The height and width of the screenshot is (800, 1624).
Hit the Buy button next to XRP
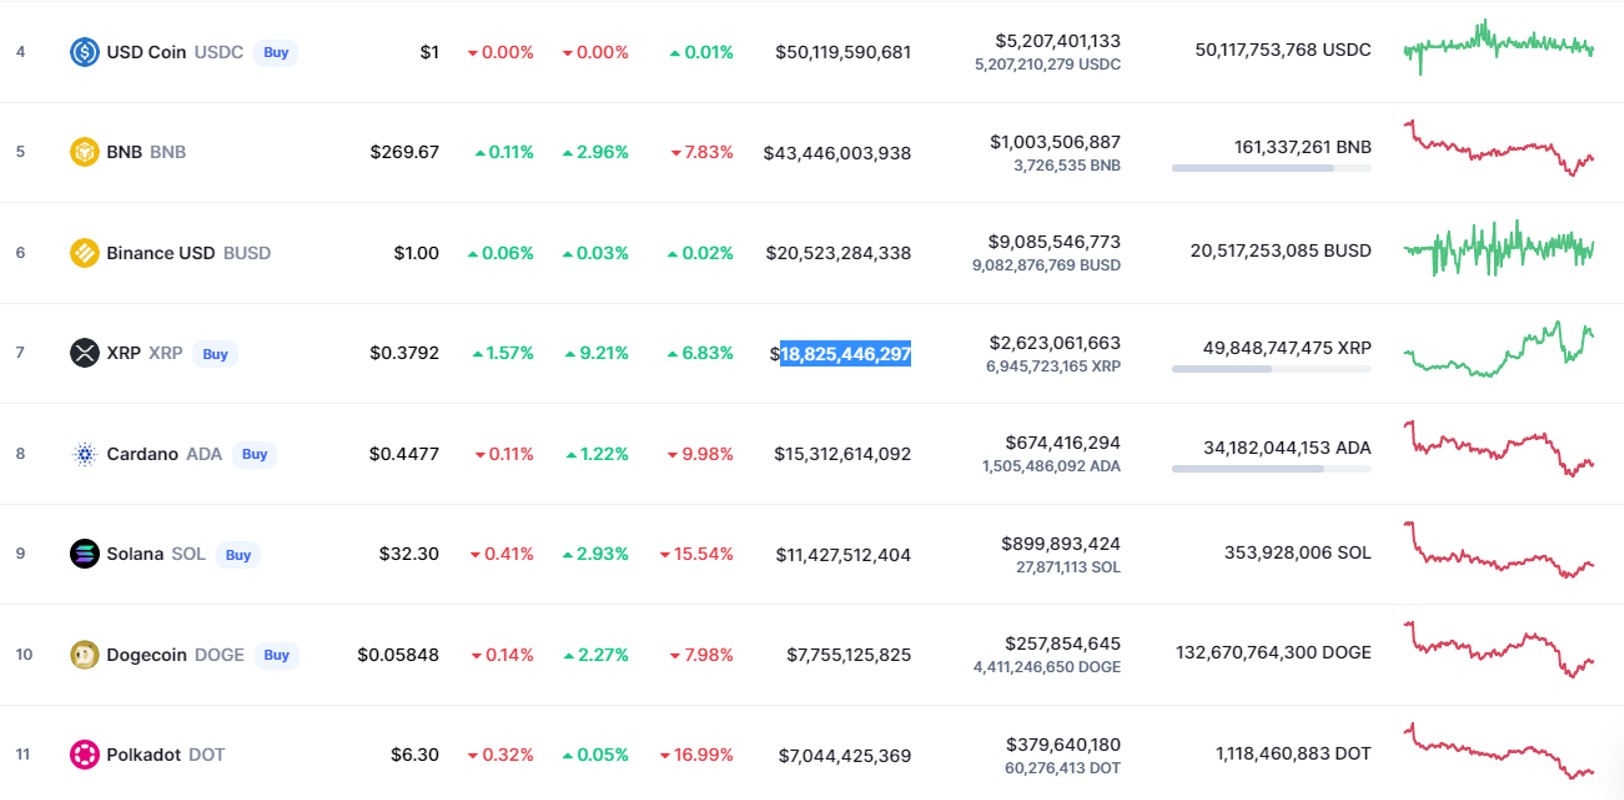tap(215, 354)
